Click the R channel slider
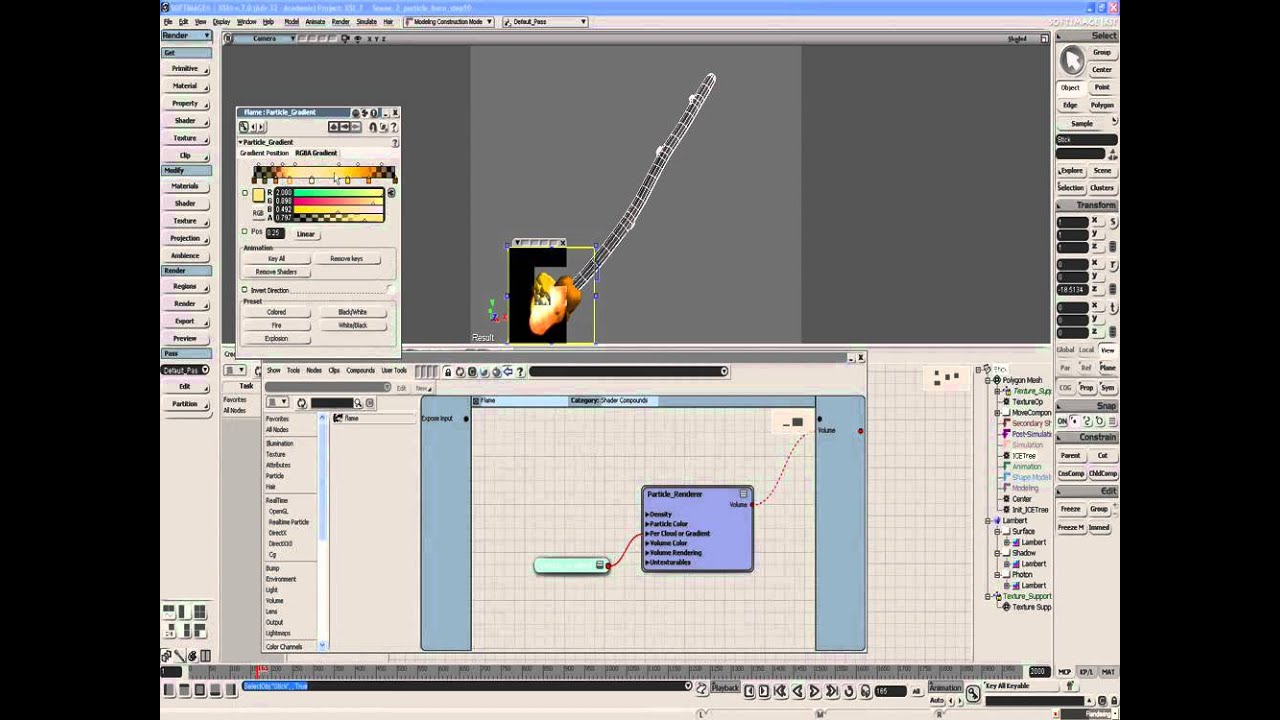Viewport: 1280px width, 720px height. (x=339, y=192)
